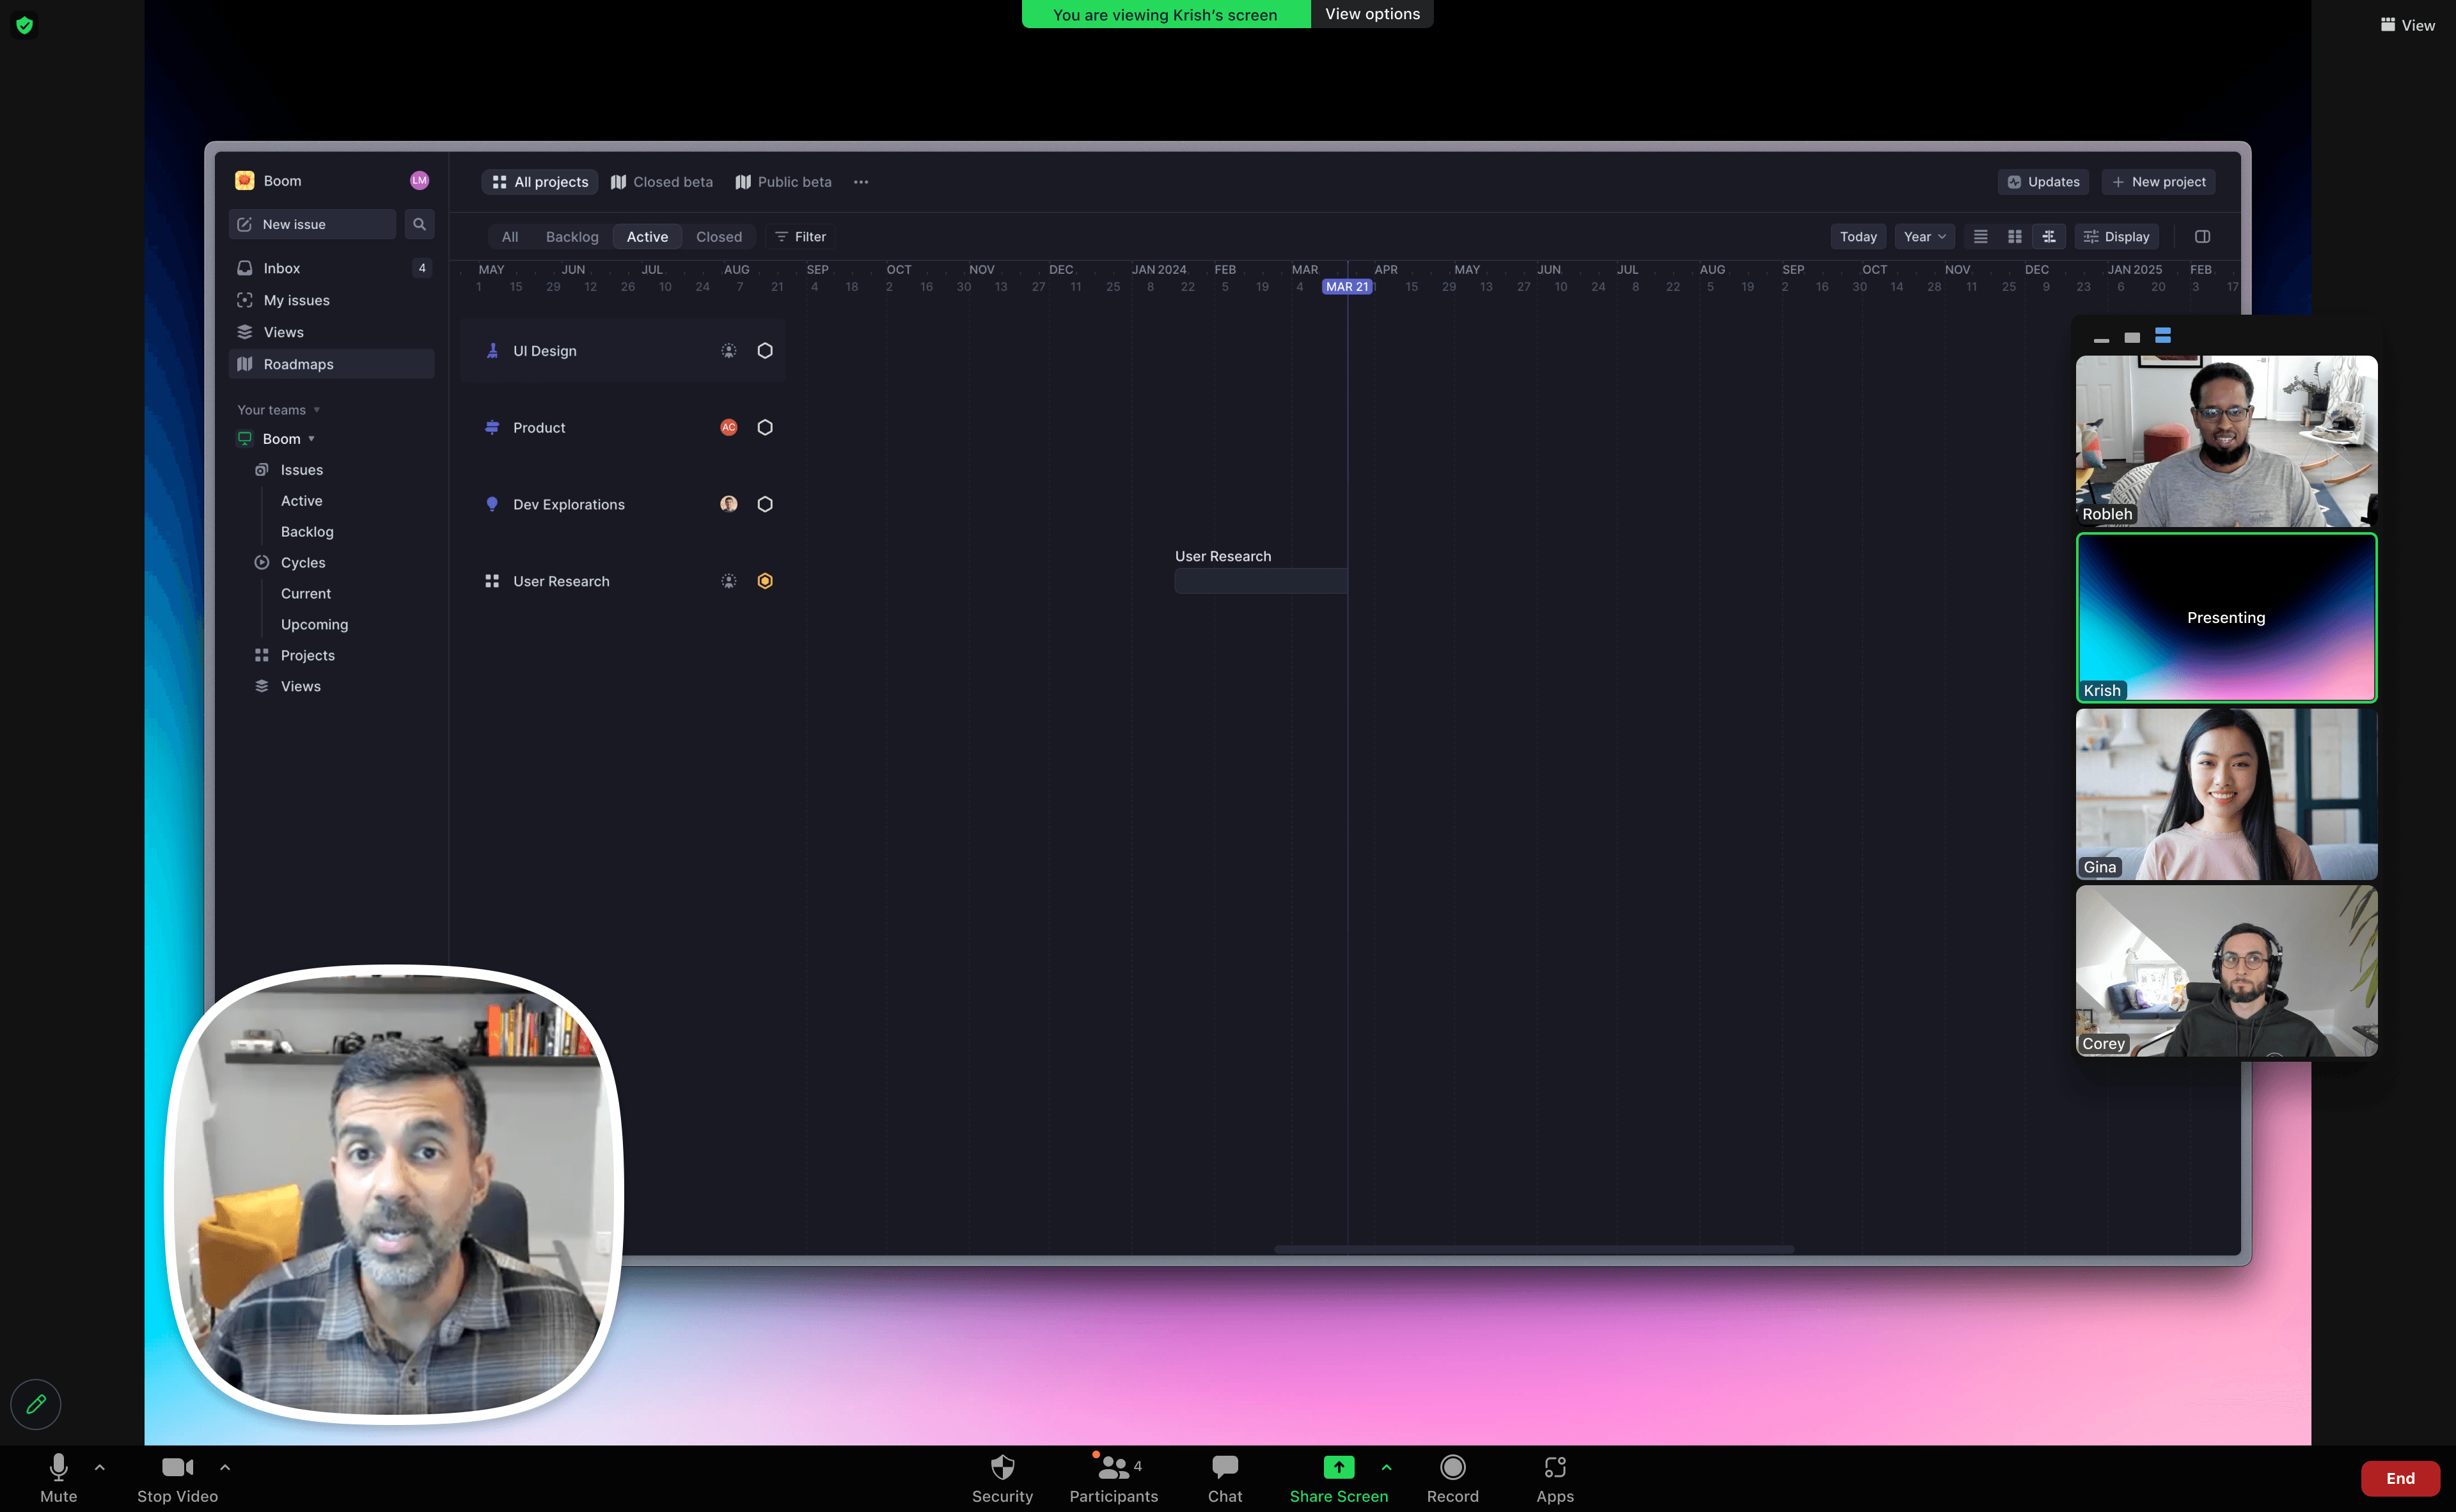Open Zoom annotation pencil tool
The width and height of the screenshot is (2456, 1512).
coord(36,1404)
